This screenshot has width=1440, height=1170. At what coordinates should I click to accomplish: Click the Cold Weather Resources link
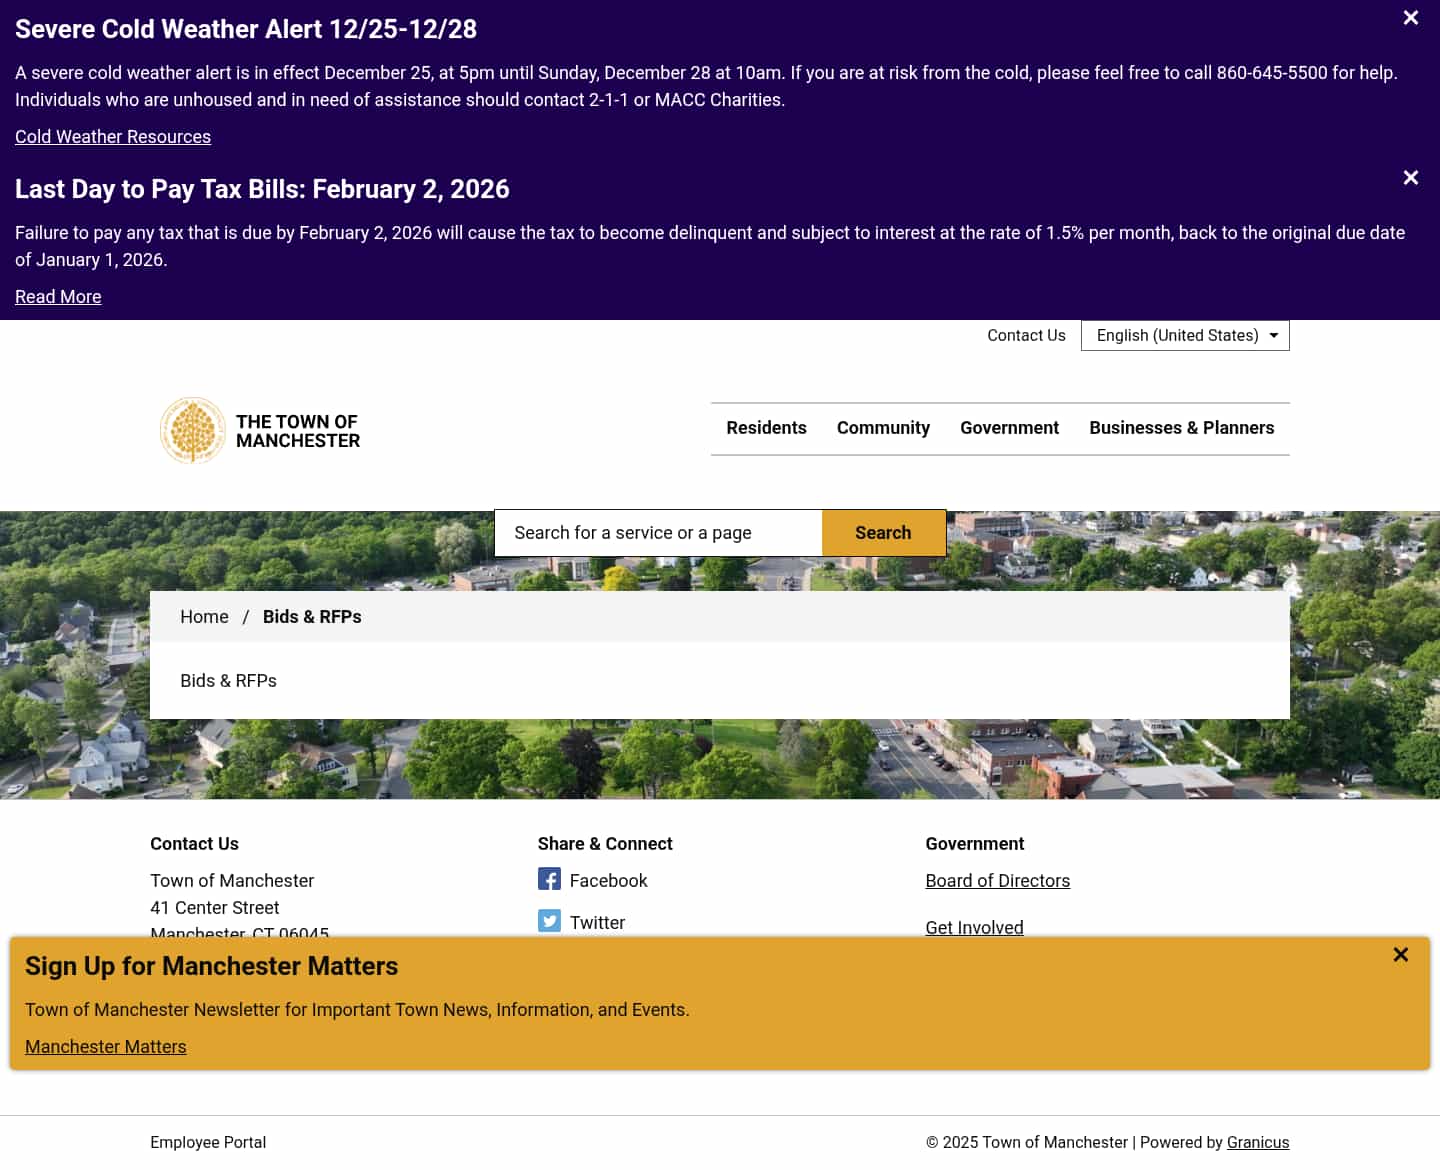(112, 136)
